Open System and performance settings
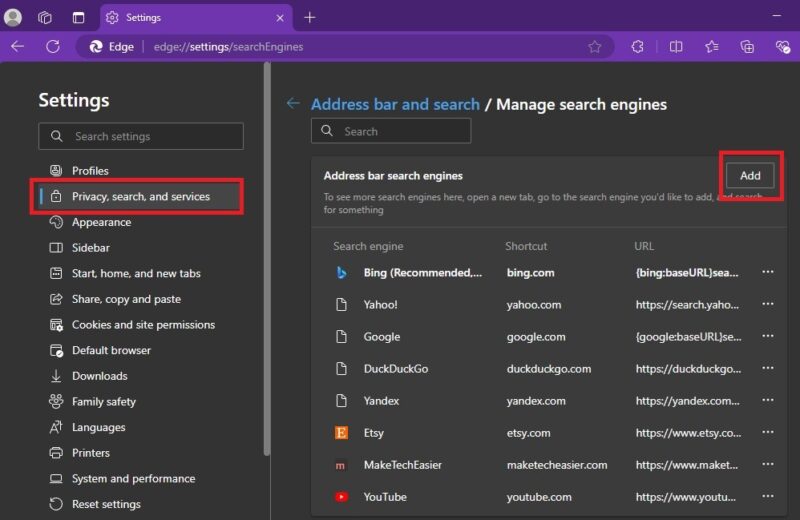 (133, 479)
